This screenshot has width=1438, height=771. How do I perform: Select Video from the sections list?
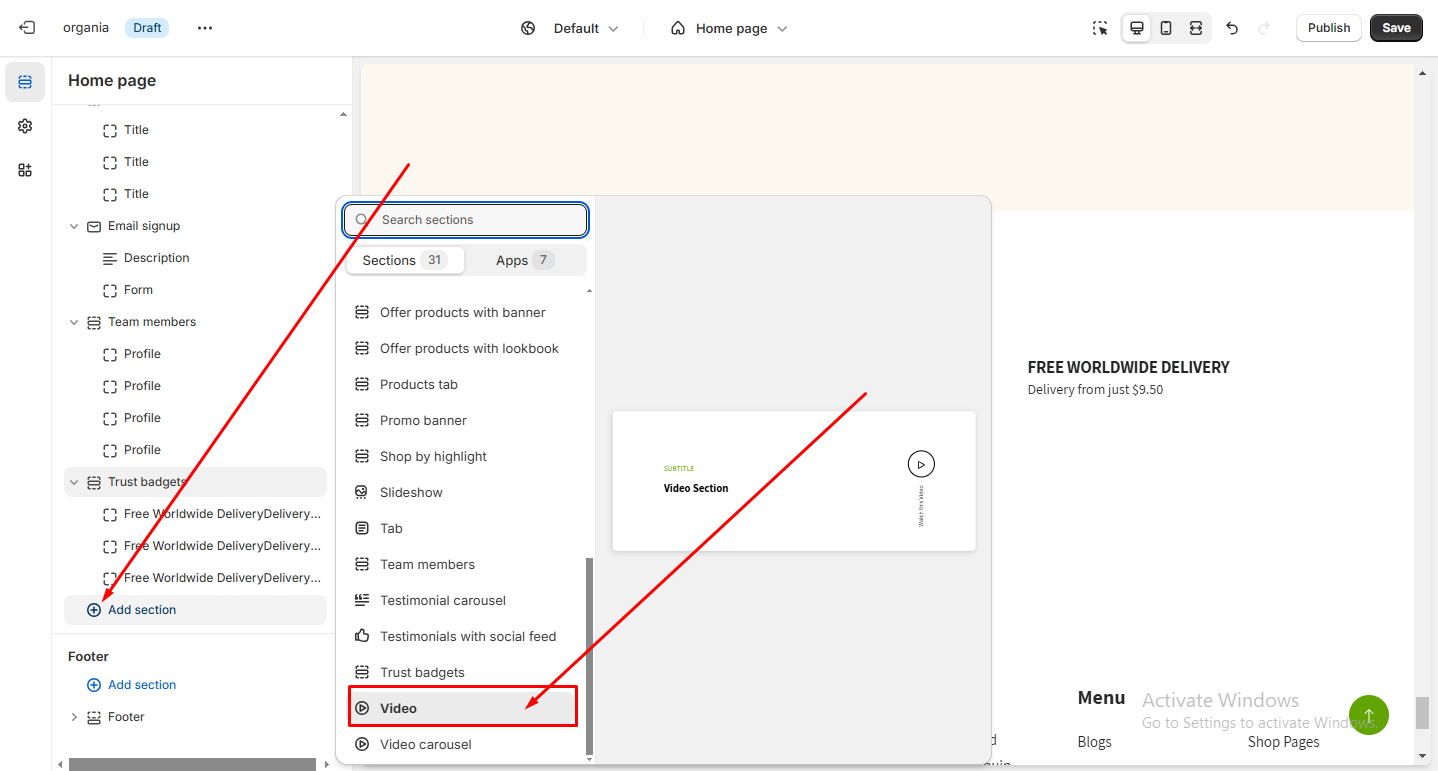coord(463,708)
